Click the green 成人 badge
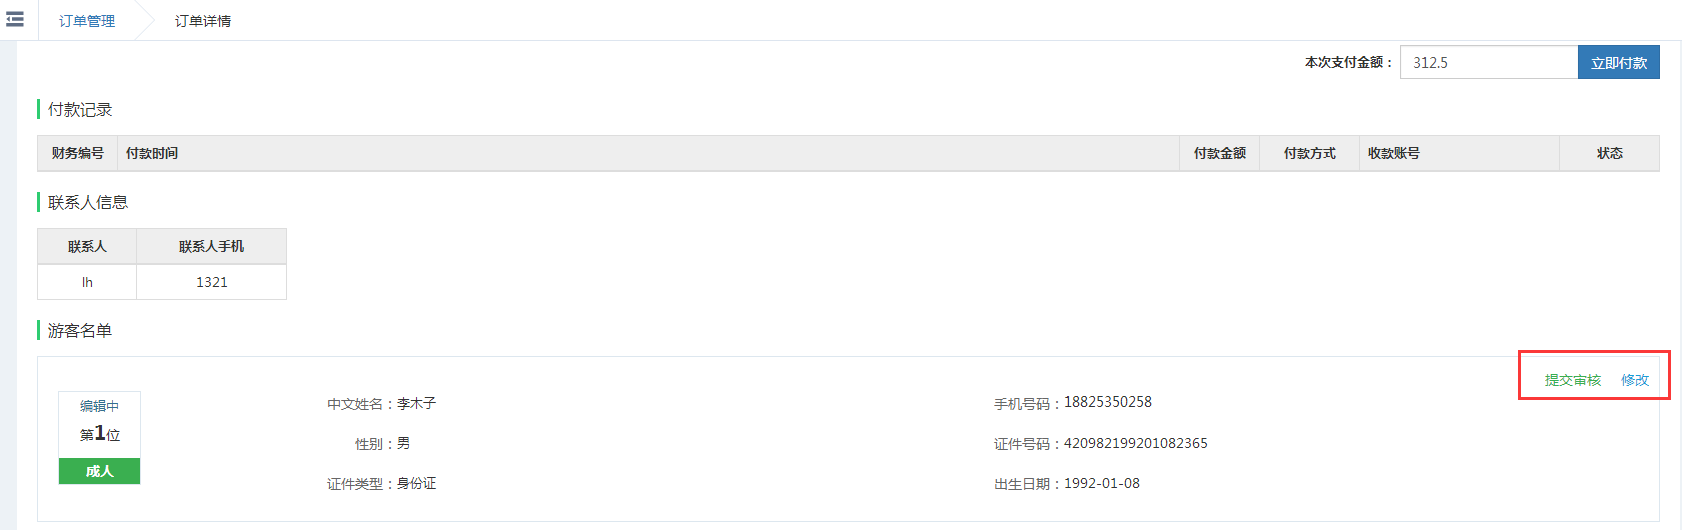1682x530 pixels. [x=99, y=471]
